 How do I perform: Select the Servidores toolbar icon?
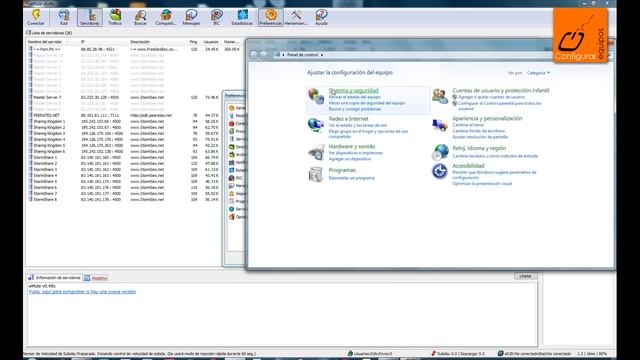coord(89,18)
